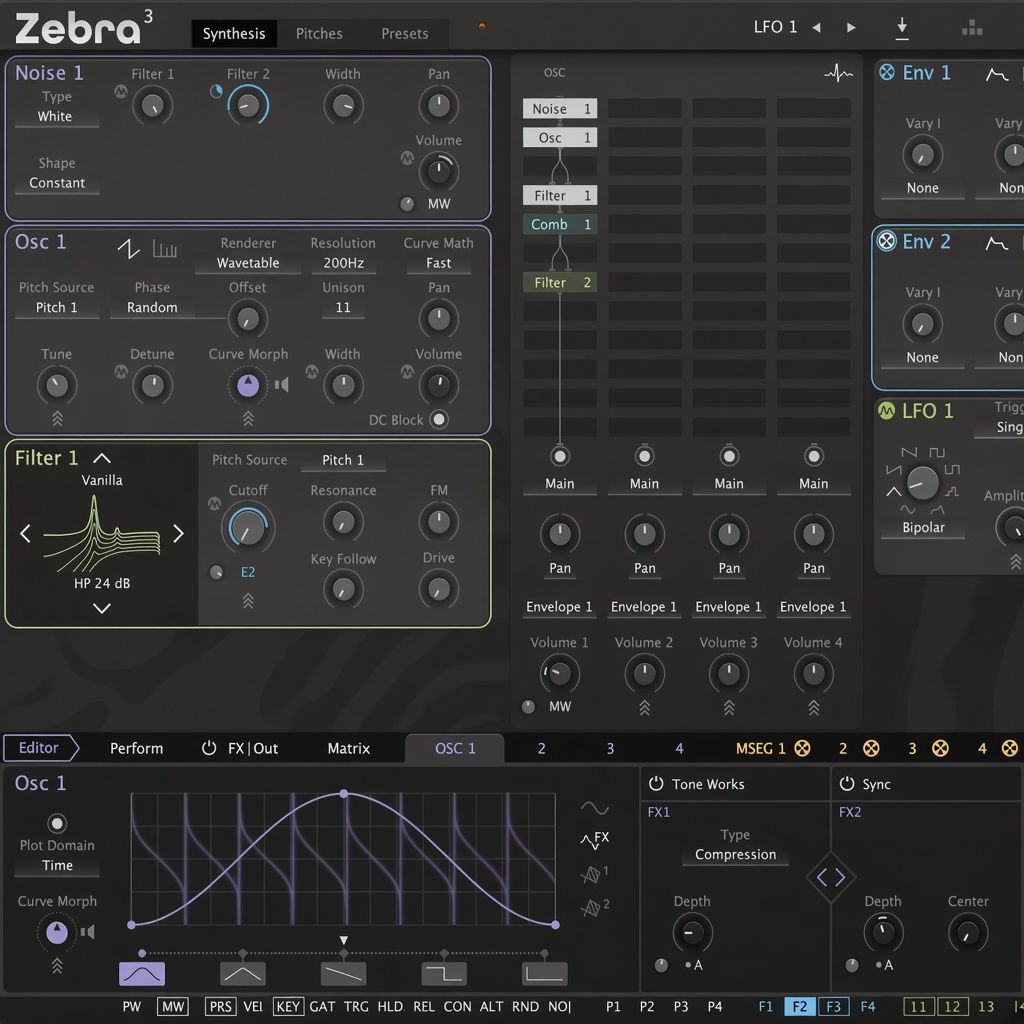Click the KEY modulation source button
Image resolution: width=1024 pixels, height=1024 pixels.
coord(287,1006)
